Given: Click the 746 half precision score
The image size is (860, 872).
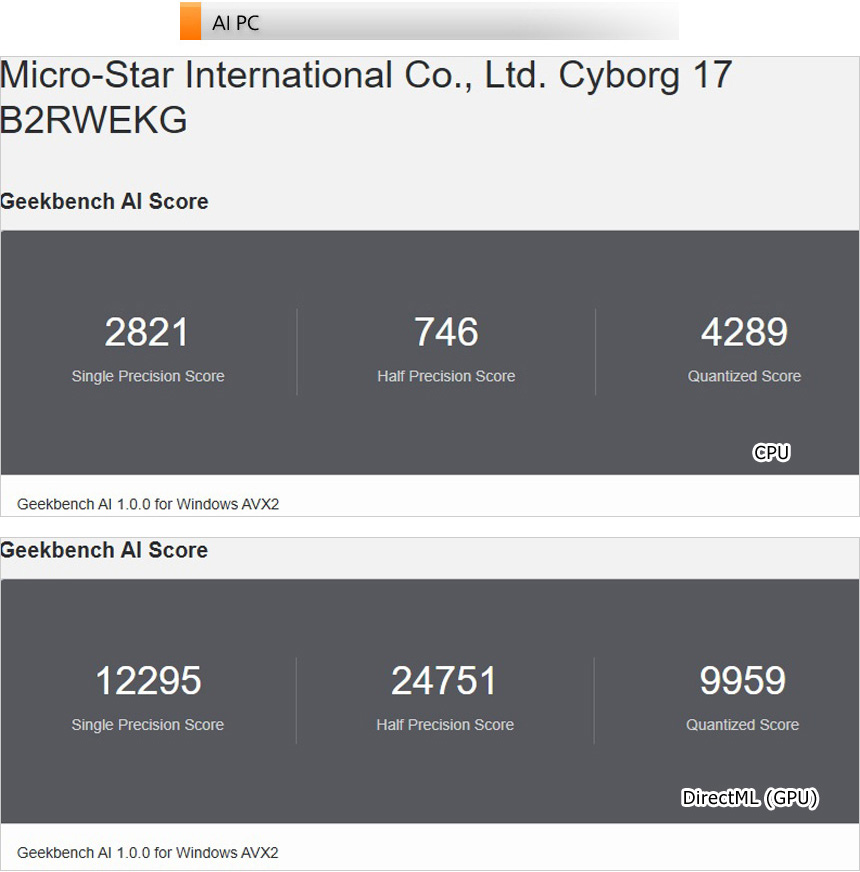Looking at the screenshot, I should [x=446, y=332].
